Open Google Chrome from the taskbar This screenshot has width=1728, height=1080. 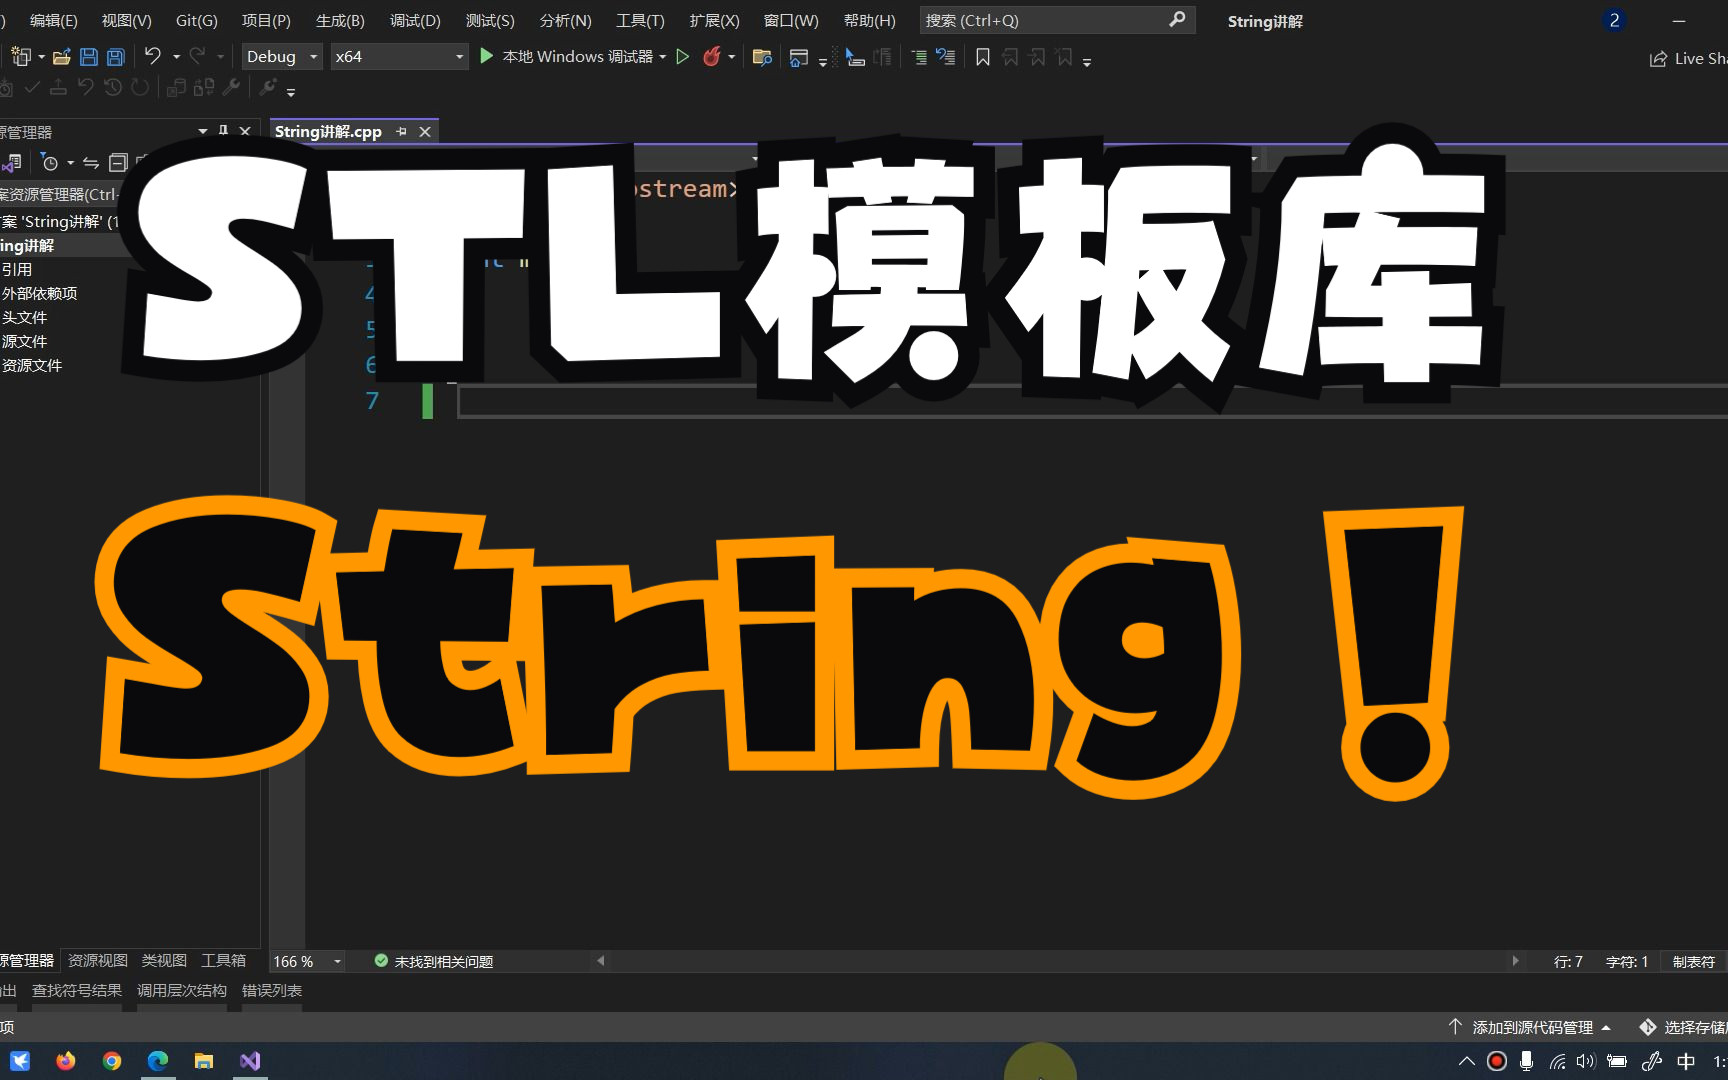coord(112,1061)
